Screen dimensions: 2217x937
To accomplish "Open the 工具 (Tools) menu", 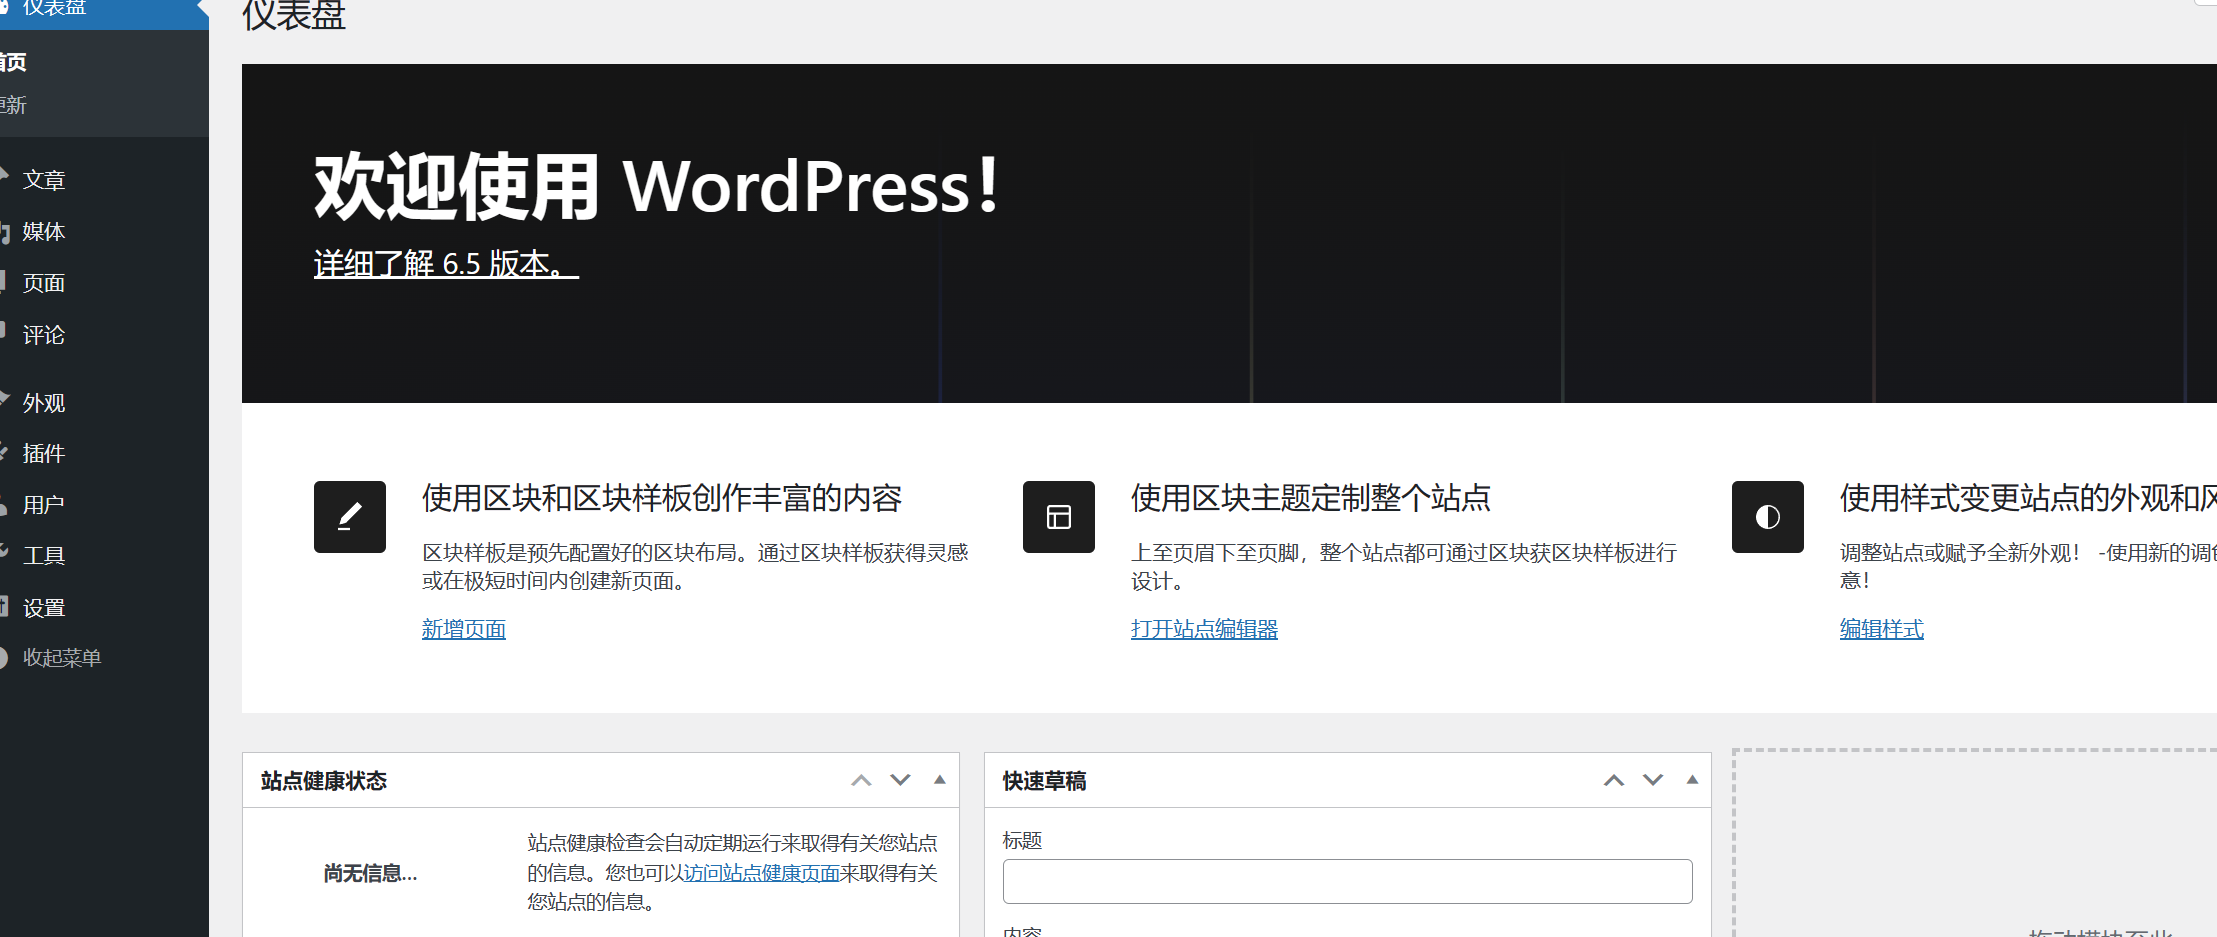I will point(44,556).
